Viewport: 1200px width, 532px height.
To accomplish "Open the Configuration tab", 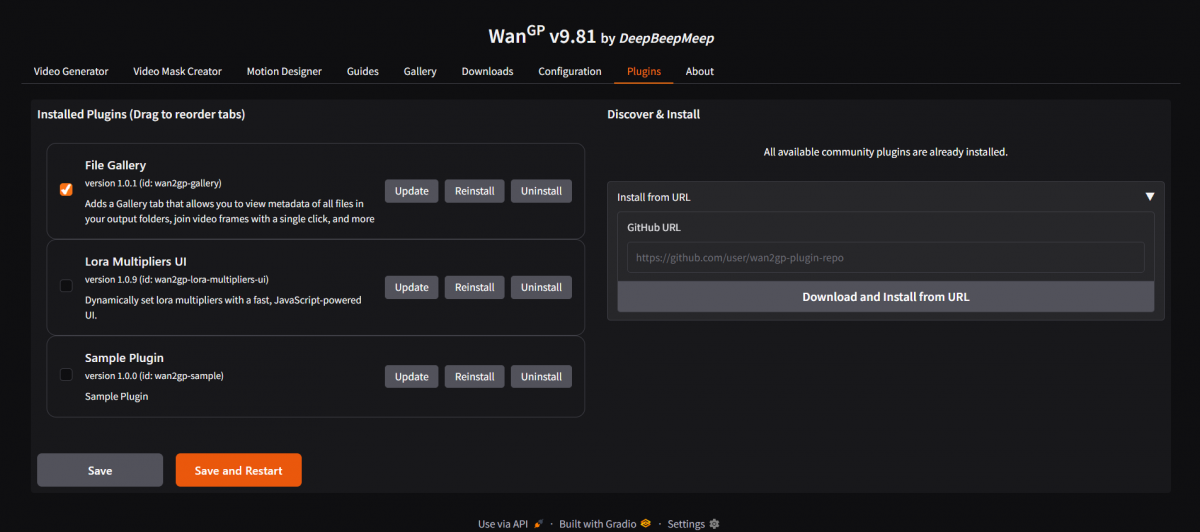I will coord(570,71).
